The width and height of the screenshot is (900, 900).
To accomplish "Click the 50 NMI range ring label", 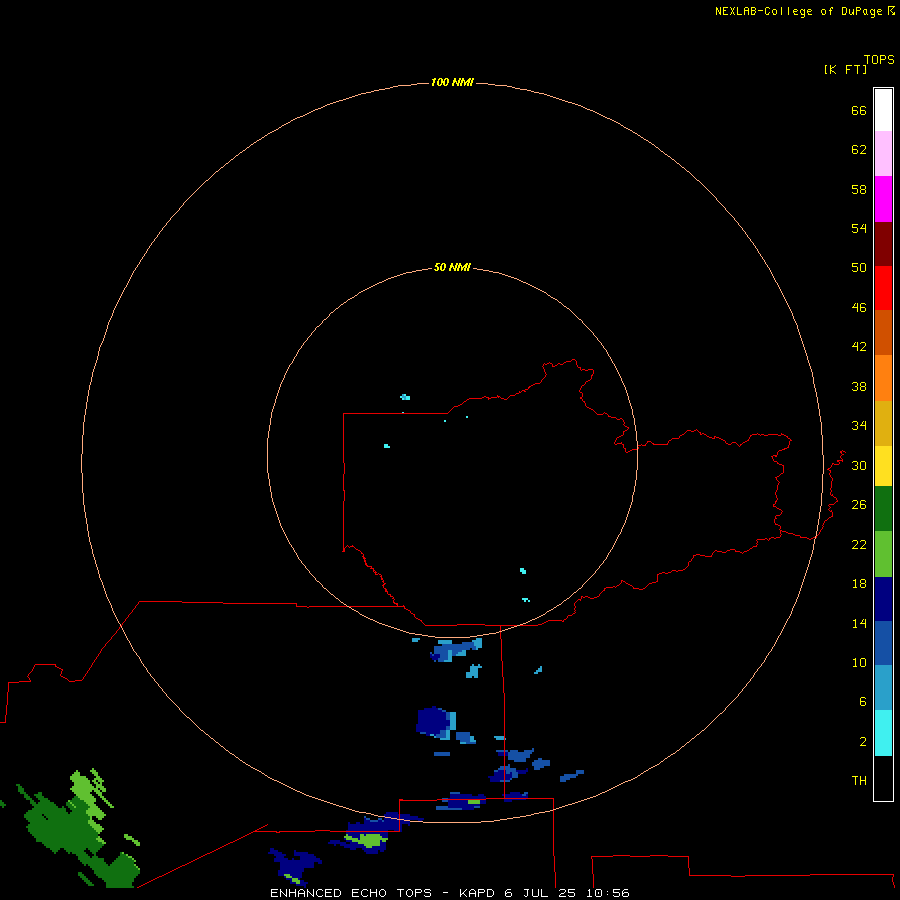I will coord(452,267).
